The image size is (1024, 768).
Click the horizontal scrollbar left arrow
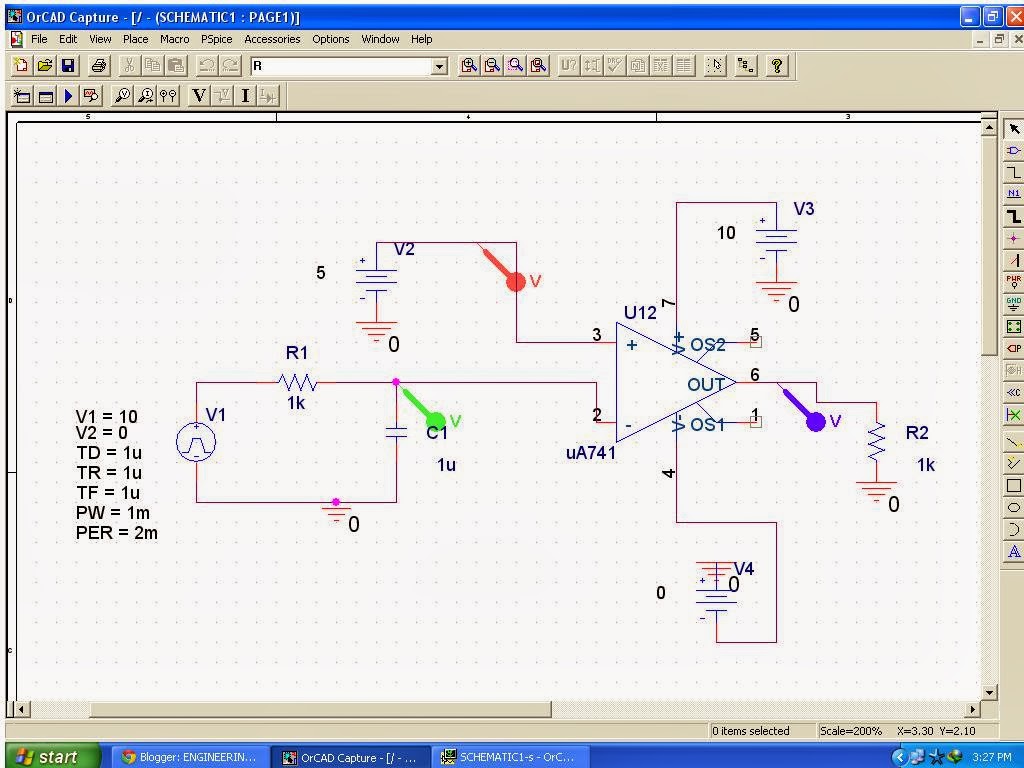click(22, 709)
